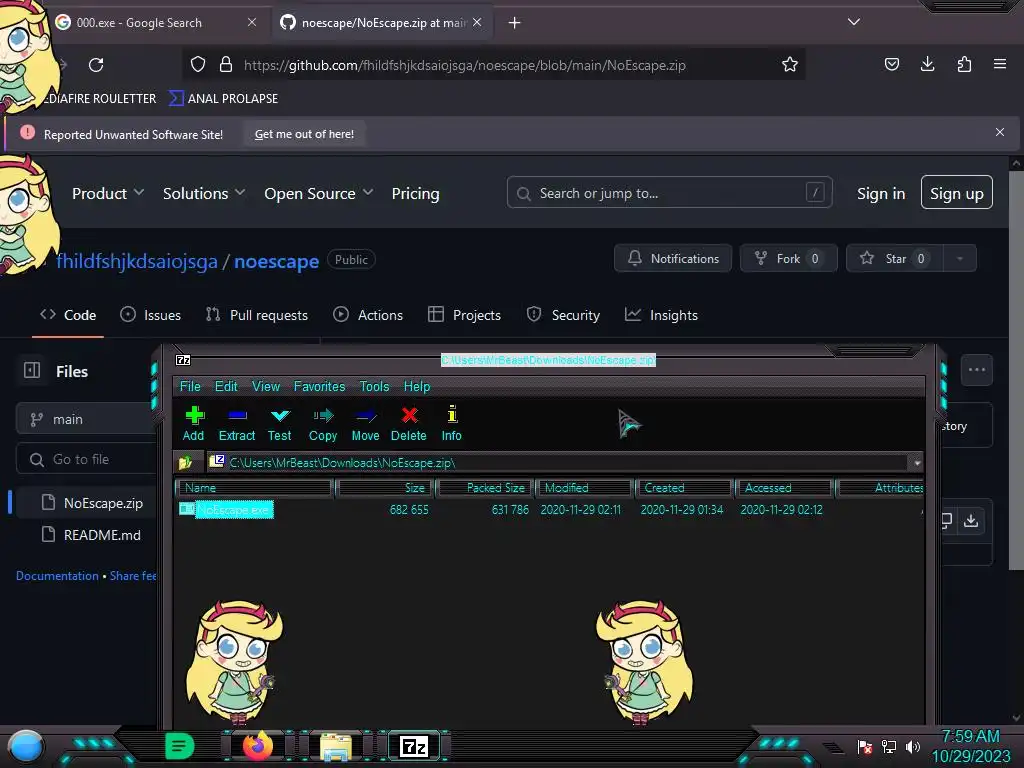This screenshot has height=768, width=1024.
Task: Run the Test tool in 7-Zip
Action: pyautogui.click(x=280, y=423)
